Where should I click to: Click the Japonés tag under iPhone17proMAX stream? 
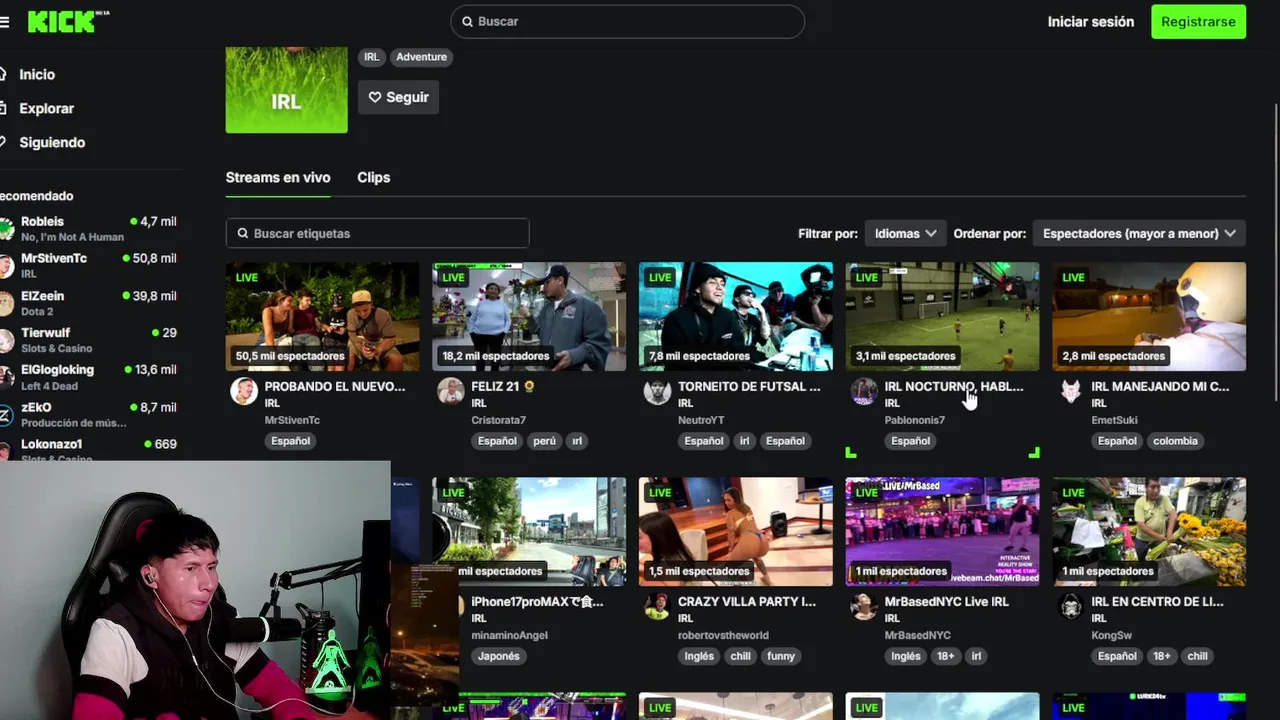tap(499, 656)
